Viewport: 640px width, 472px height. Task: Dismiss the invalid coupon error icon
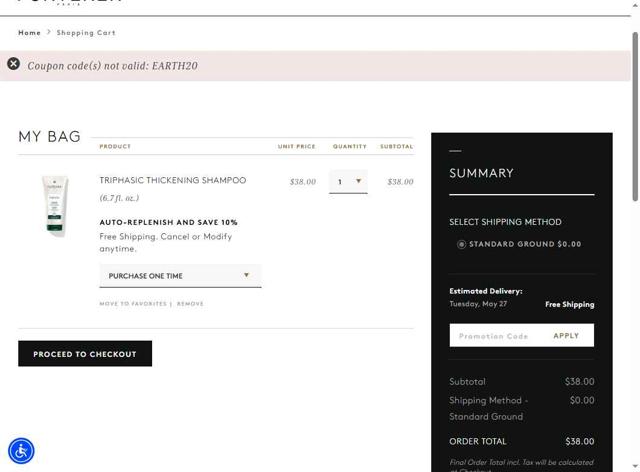point(13,64)
